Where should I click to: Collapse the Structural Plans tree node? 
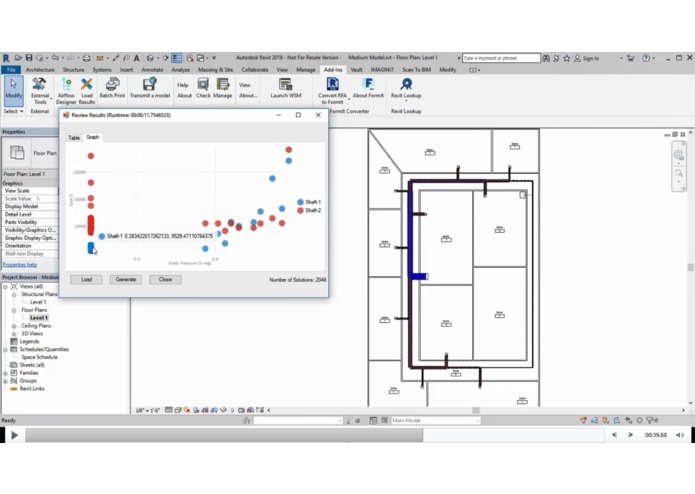point(14,294)
